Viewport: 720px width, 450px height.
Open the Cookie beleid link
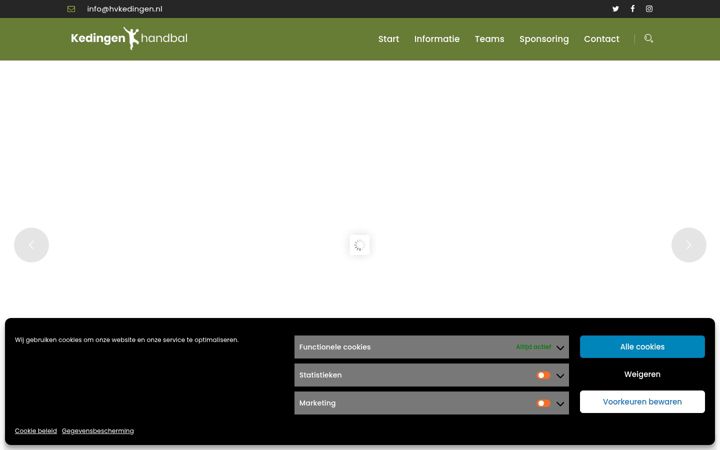(x=36, y=431)
